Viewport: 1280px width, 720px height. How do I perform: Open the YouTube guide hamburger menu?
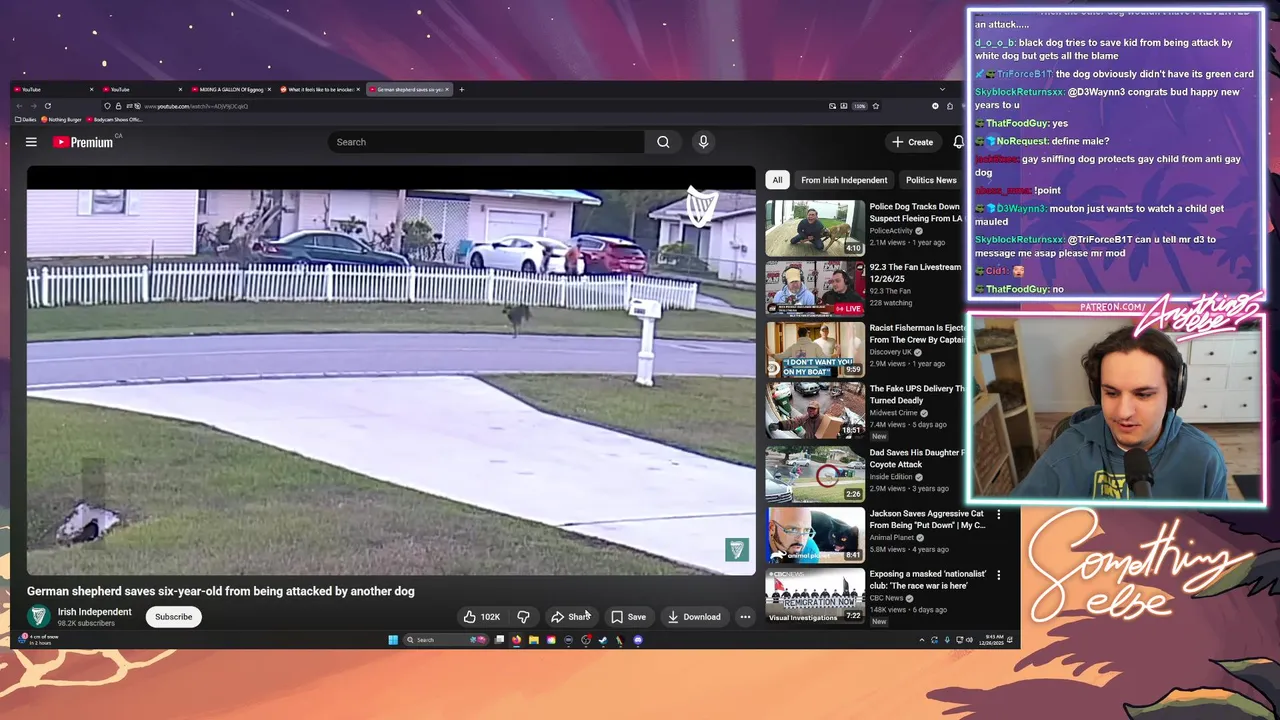coord(31,142)
